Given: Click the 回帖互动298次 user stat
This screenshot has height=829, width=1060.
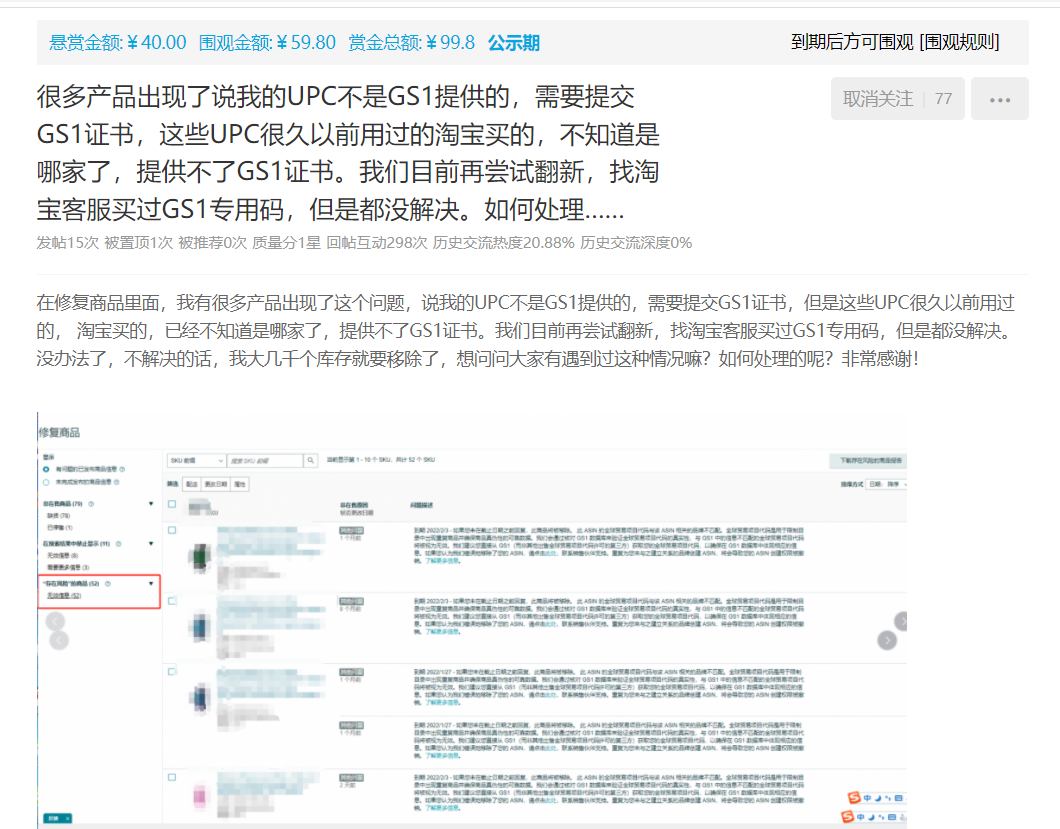Looking at the screenshot, I should point(377,243).
